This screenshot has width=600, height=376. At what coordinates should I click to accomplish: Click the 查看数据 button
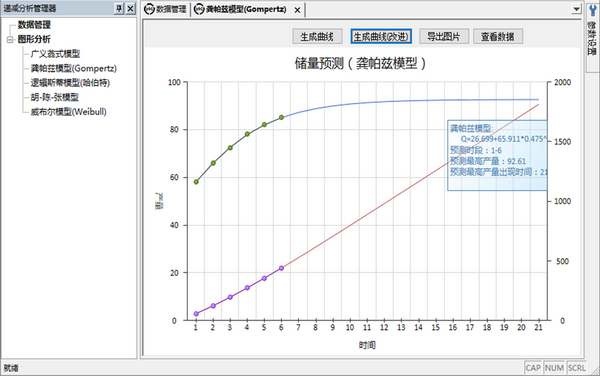[x=498, y=37]
